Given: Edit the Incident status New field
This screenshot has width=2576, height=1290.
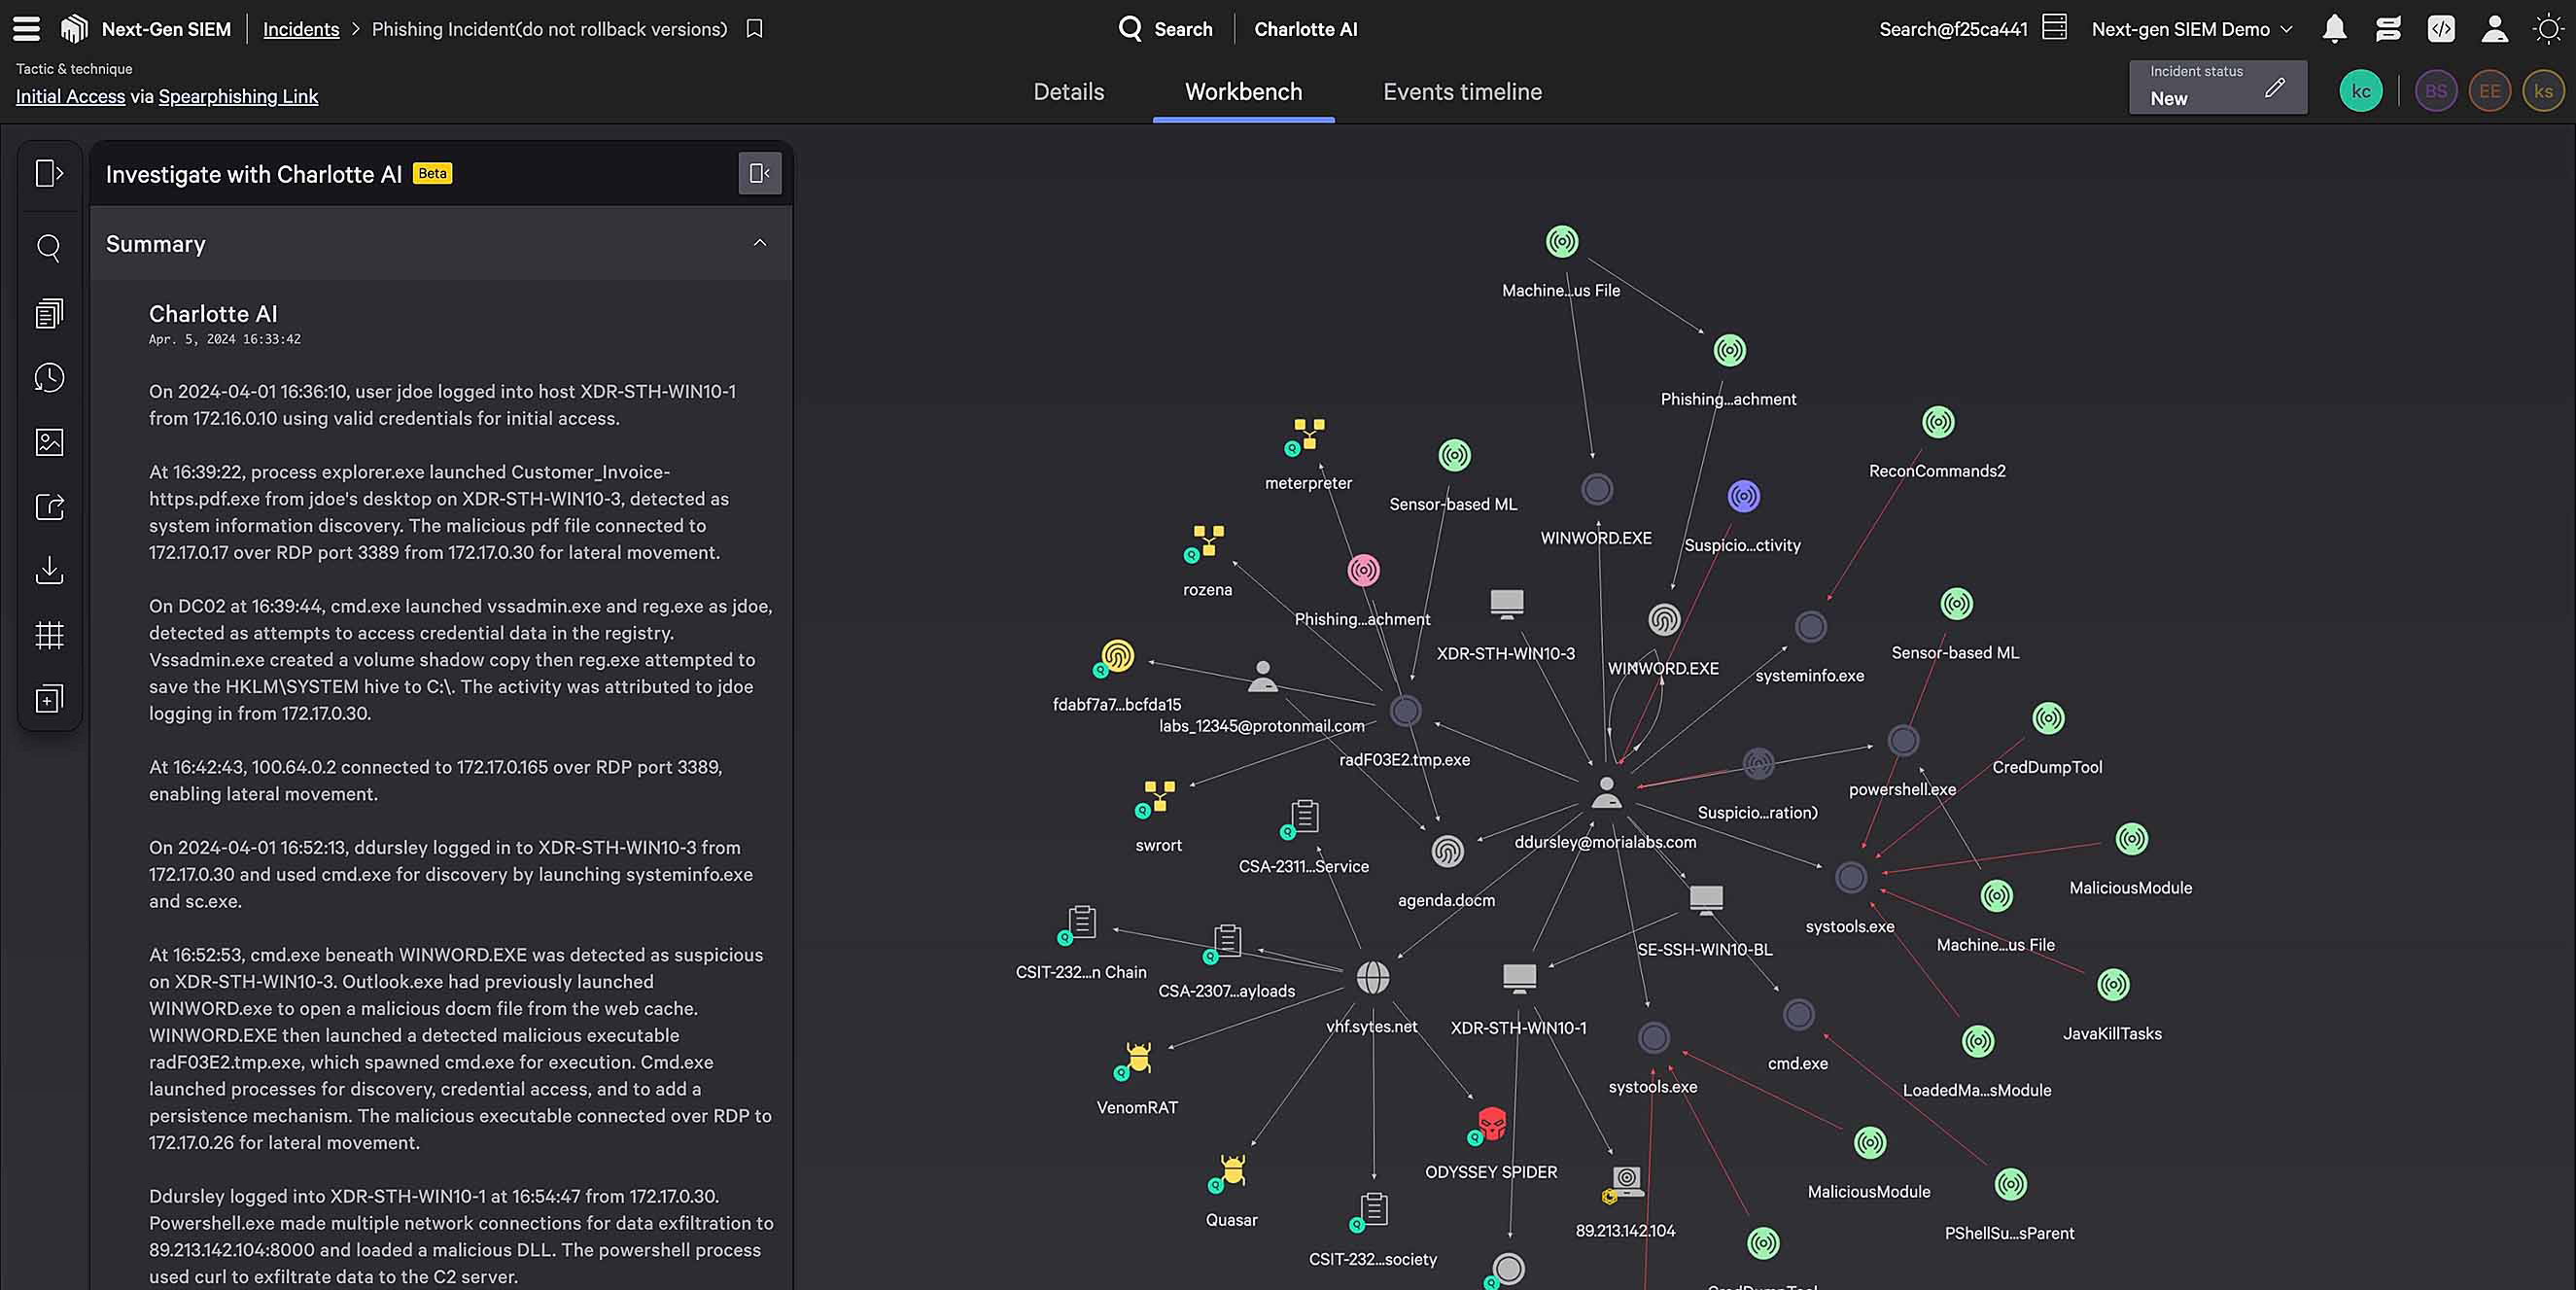Looking at the screenshot, I should tap(2274, 88).
